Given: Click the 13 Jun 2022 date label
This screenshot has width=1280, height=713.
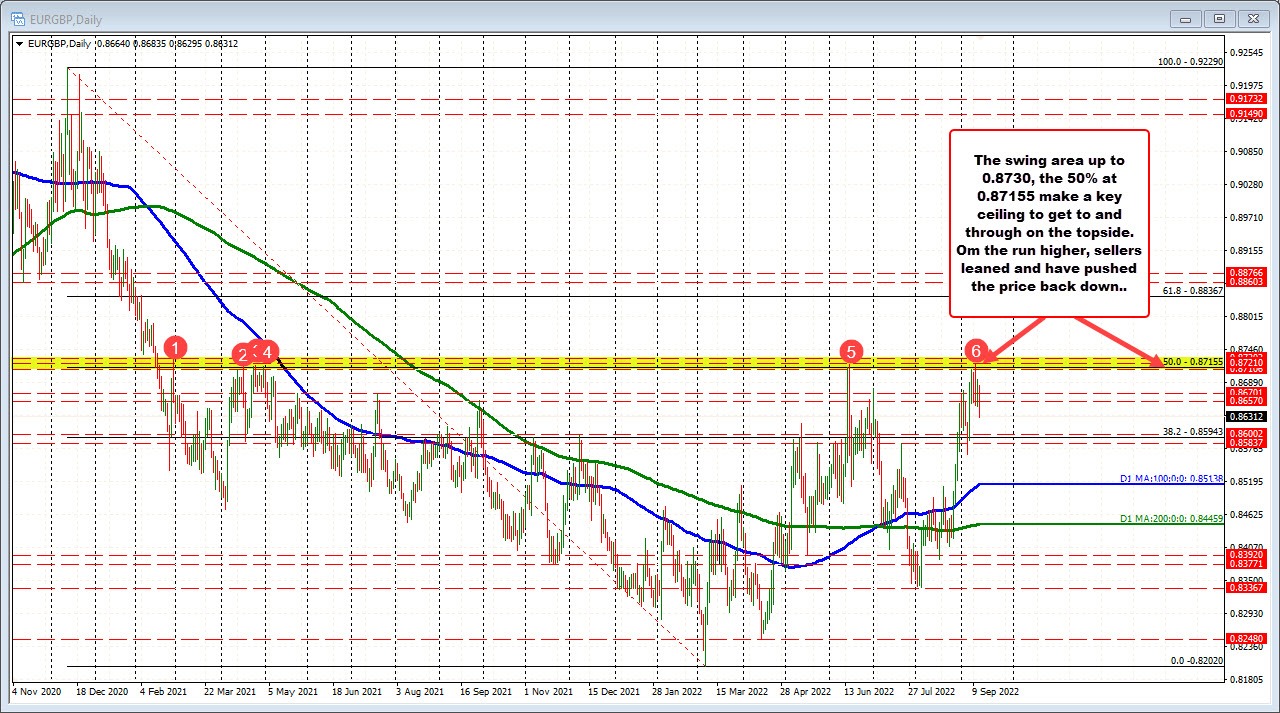Looking at the screenshot, I should pyautogui.click(x=869, y=690).
